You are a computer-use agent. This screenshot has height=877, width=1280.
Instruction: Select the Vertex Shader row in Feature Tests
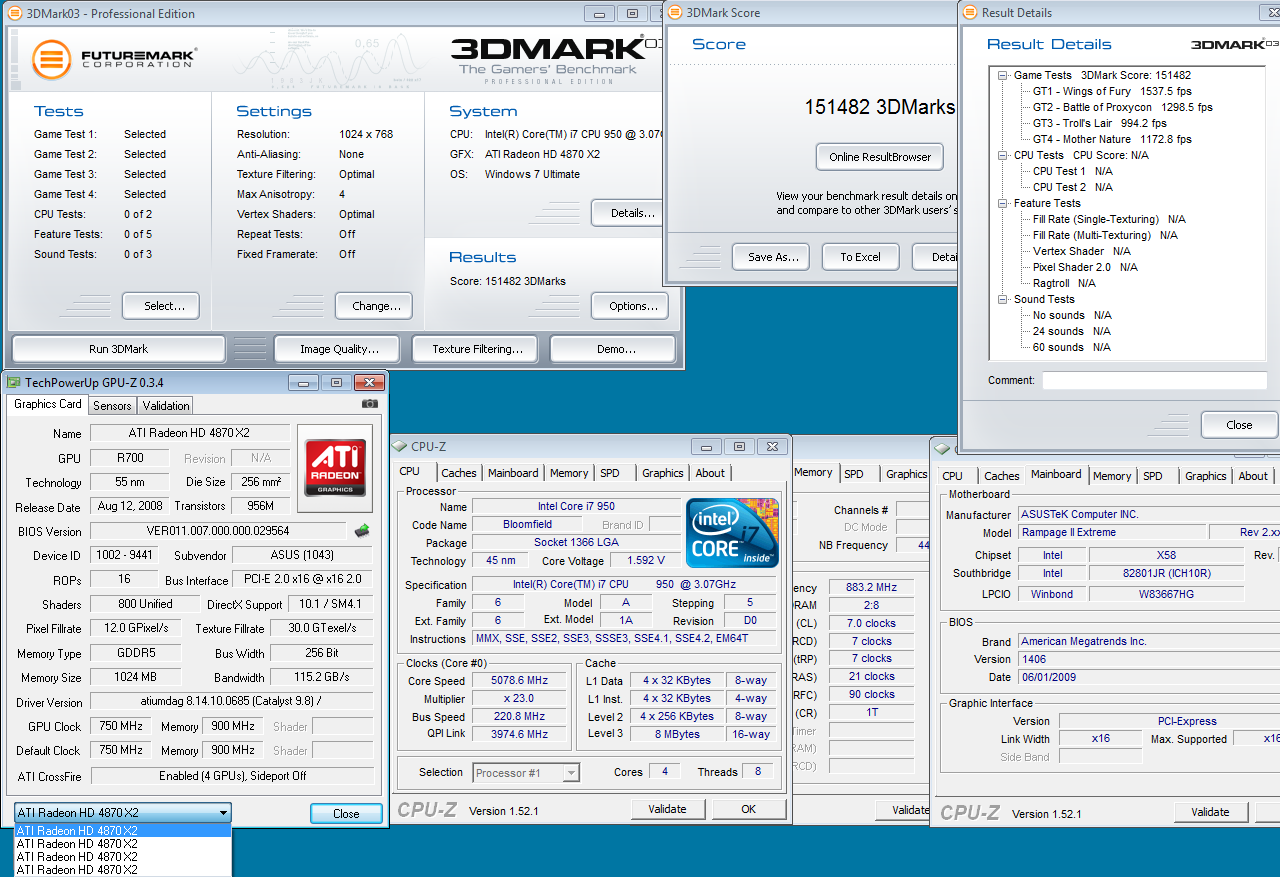(1082, 251)
